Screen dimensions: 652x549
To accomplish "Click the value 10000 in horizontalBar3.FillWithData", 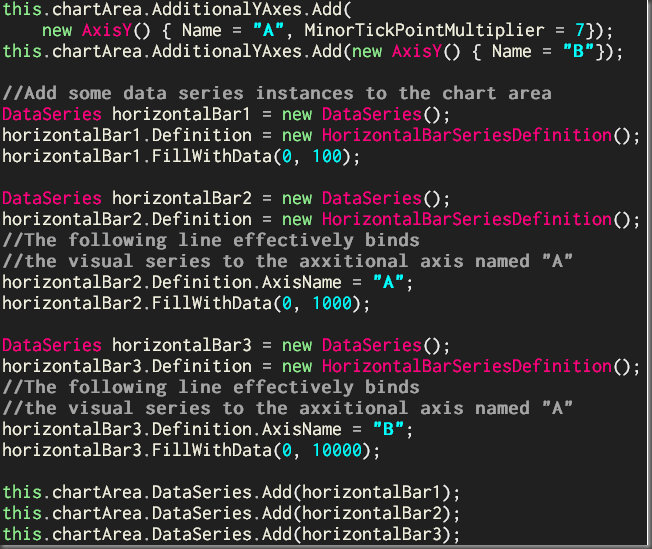I will tap(337, 450).
